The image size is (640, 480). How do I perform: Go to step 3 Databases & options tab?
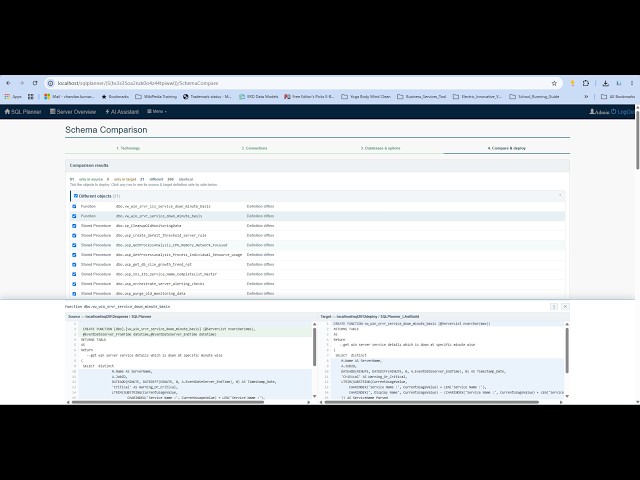click(x=380, y=148)
